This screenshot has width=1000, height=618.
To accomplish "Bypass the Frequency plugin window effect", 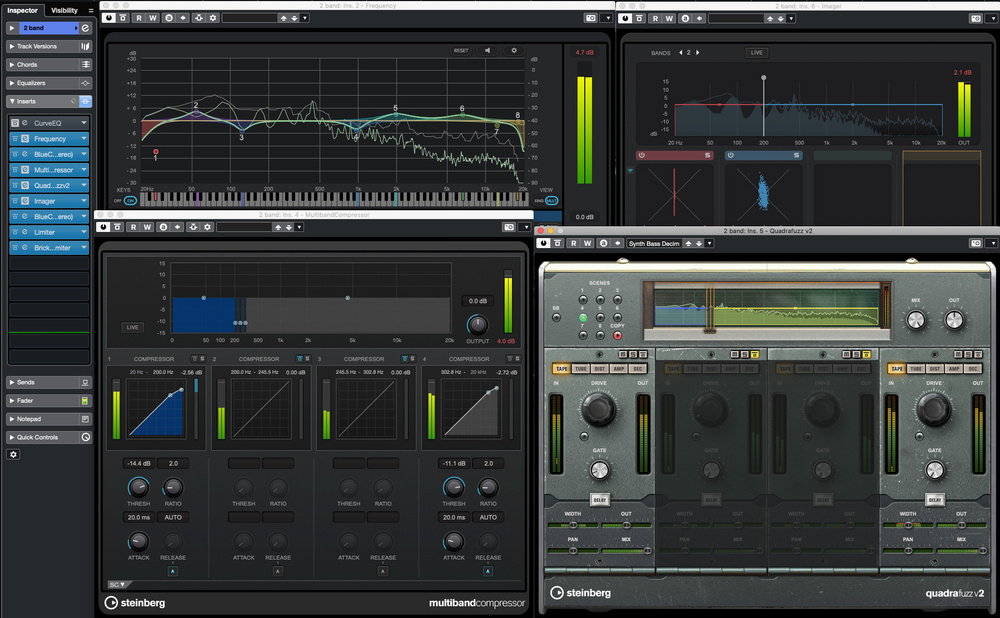I will coord(123,18).
